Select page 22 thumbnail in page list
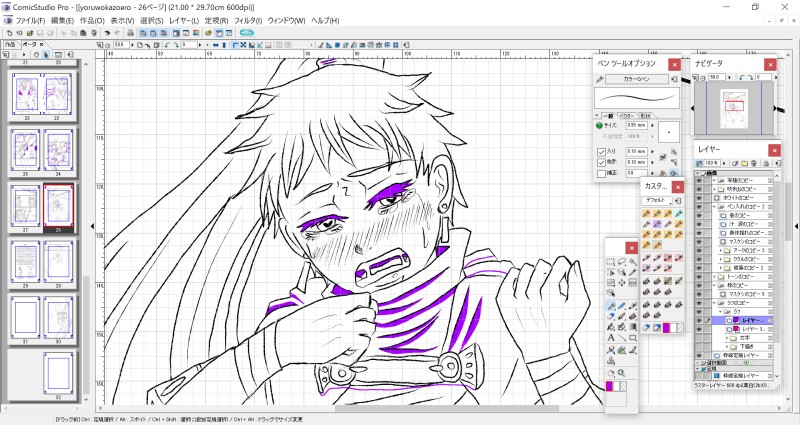Screen dimensions: 800x425 (x=58, y=93)
